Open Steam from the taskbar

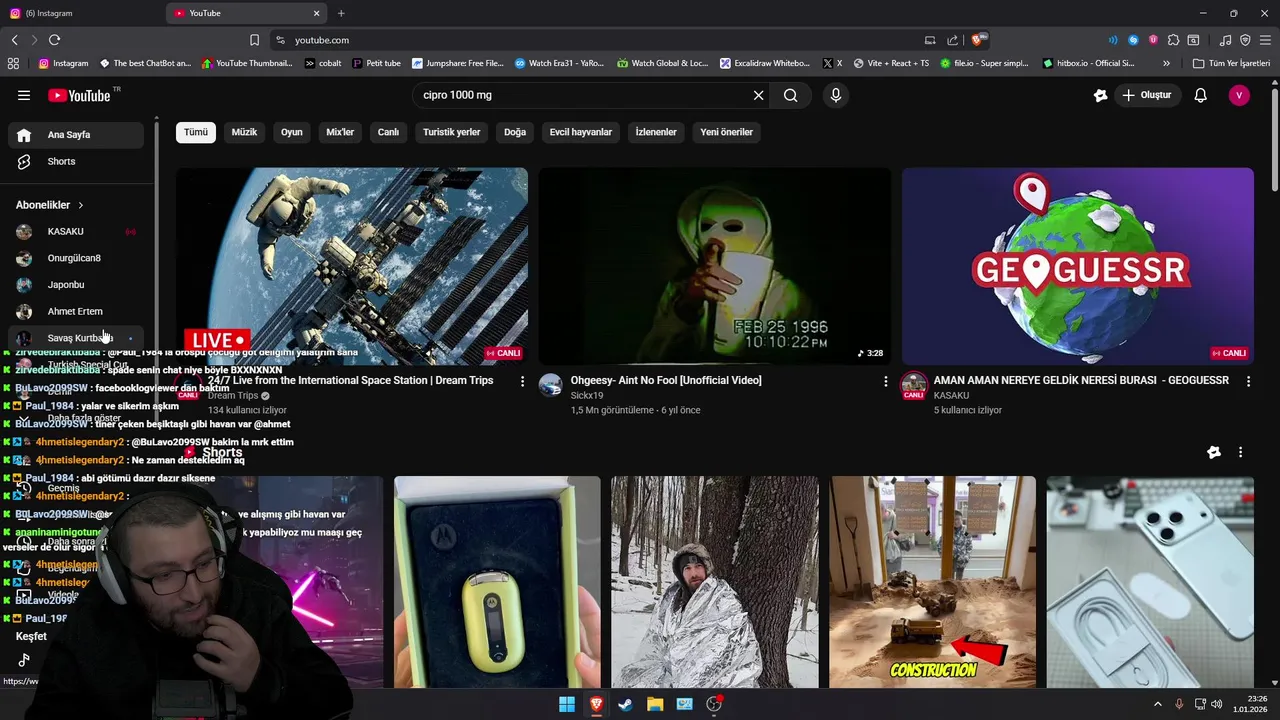click(x=625, y=704)
